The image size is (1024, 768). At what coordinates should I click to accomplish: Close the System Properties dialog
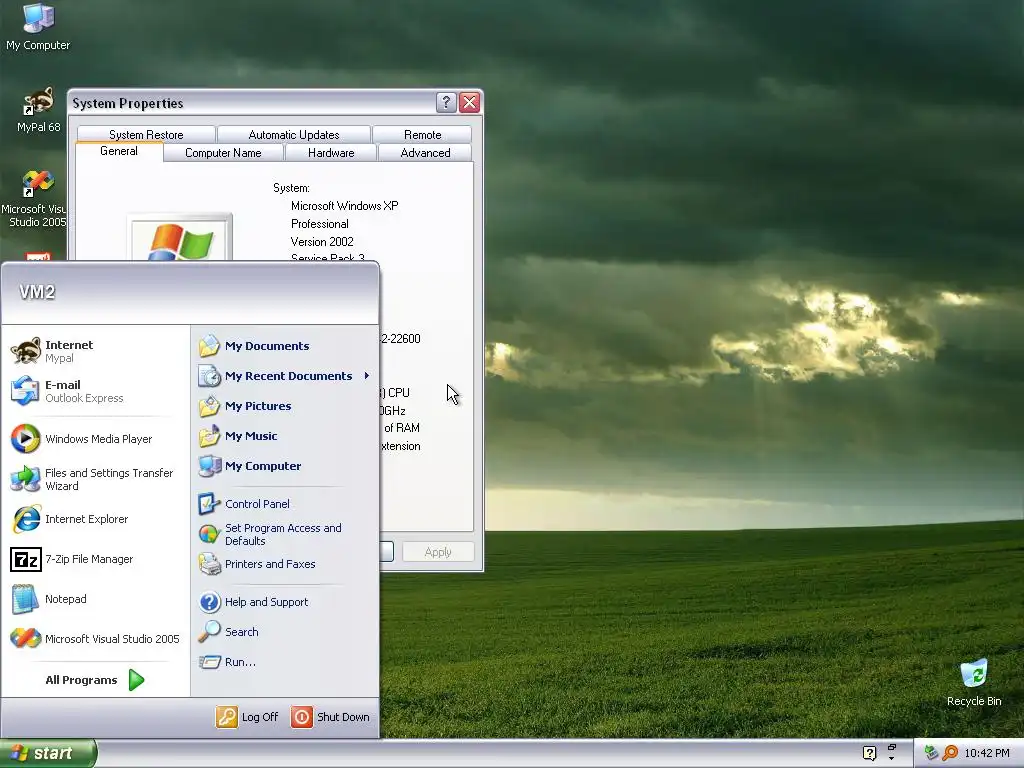pos(470,103)
